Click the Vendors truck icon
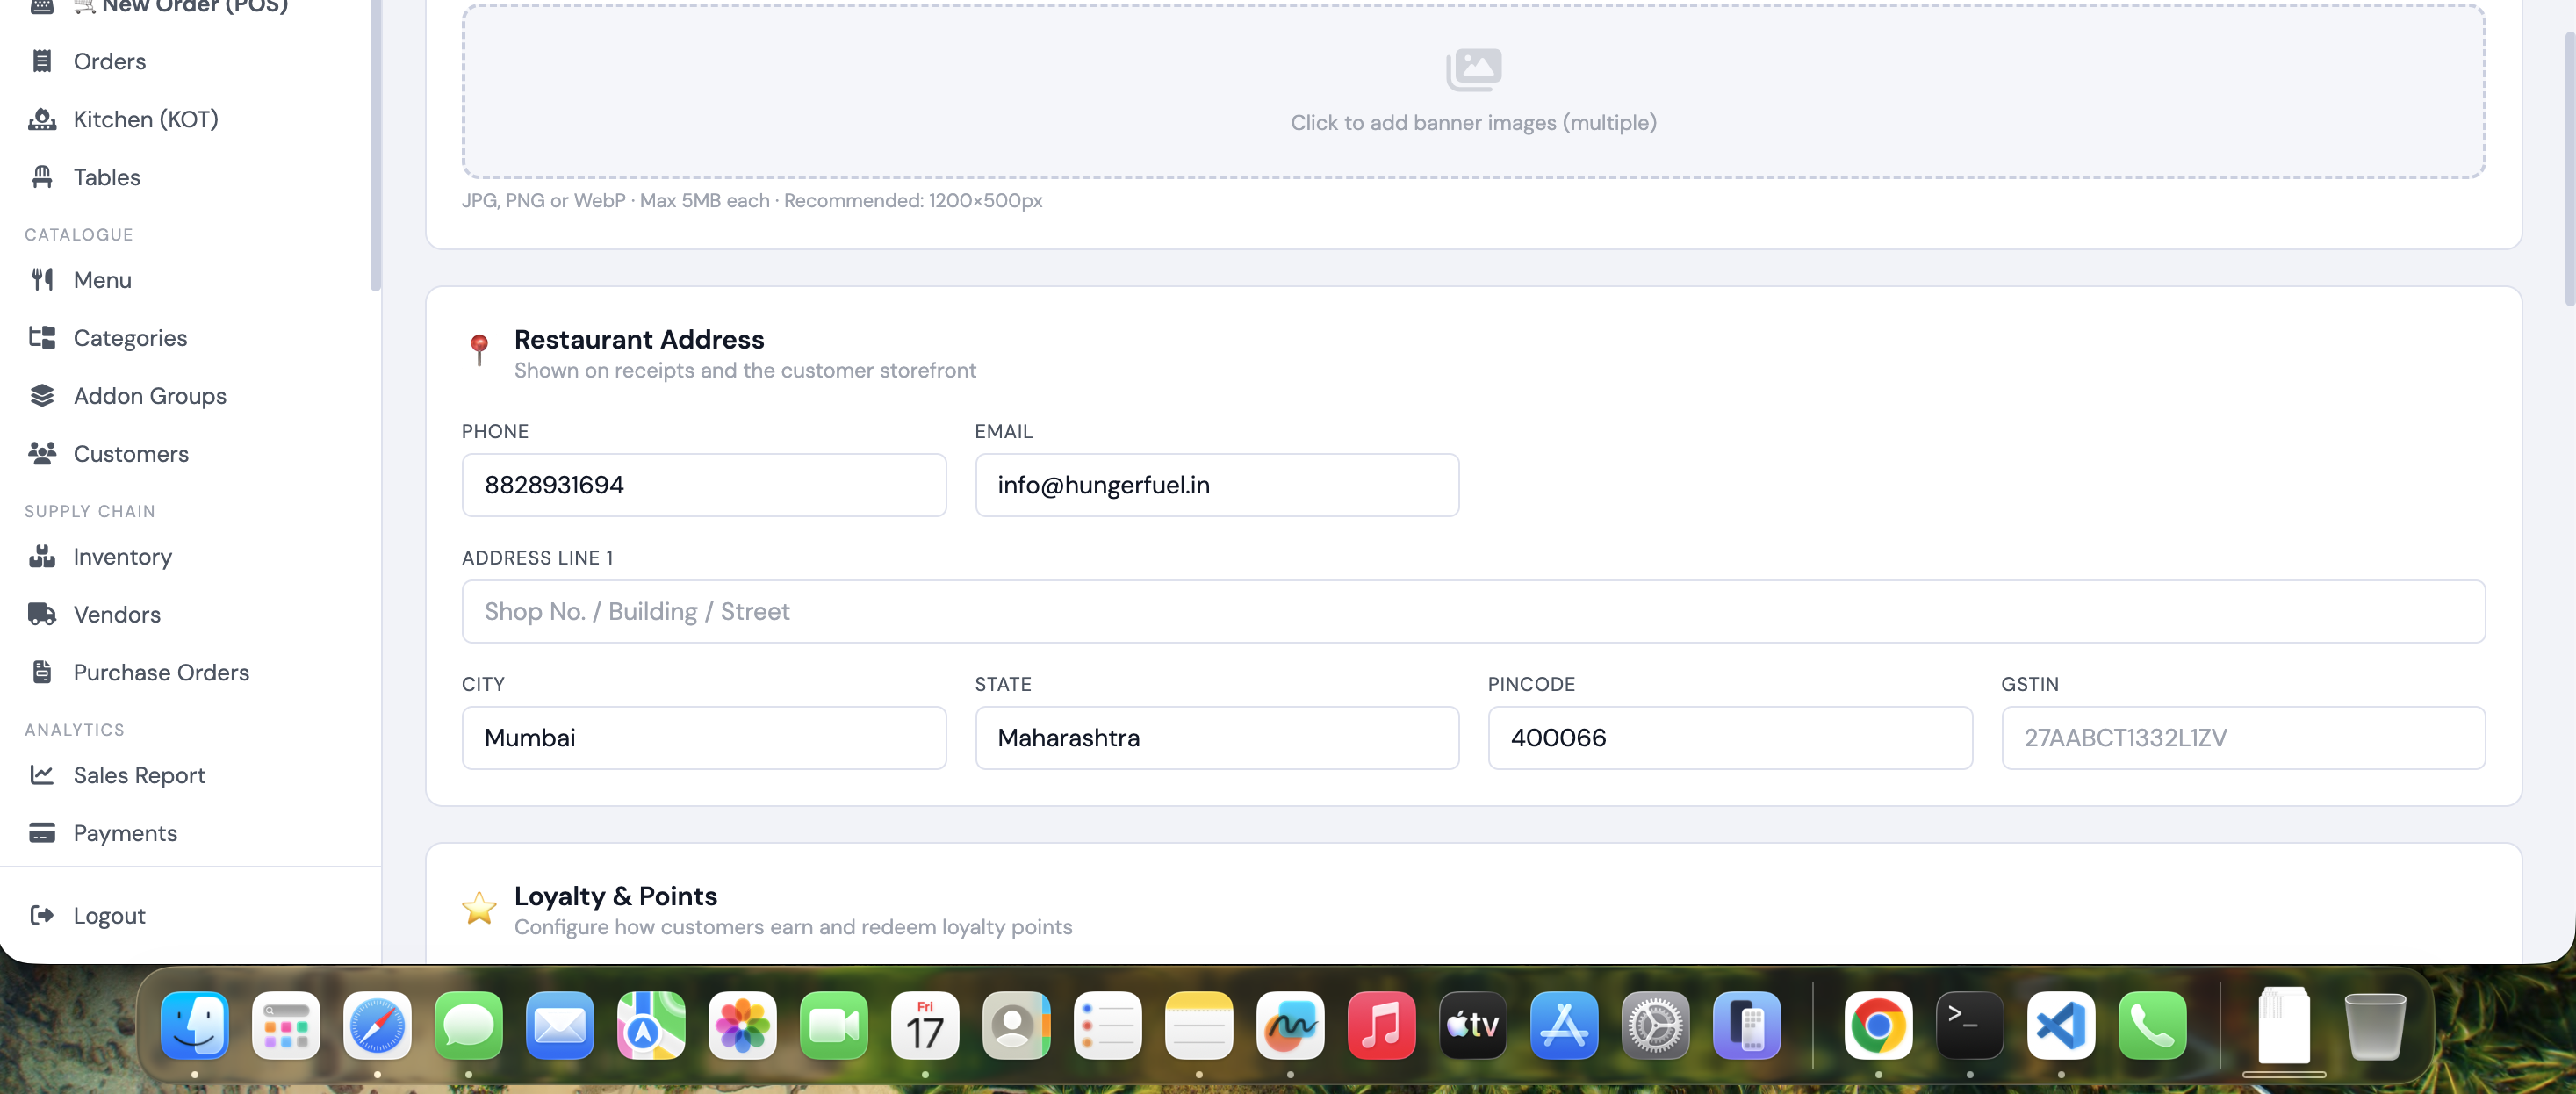 (41, 614)
